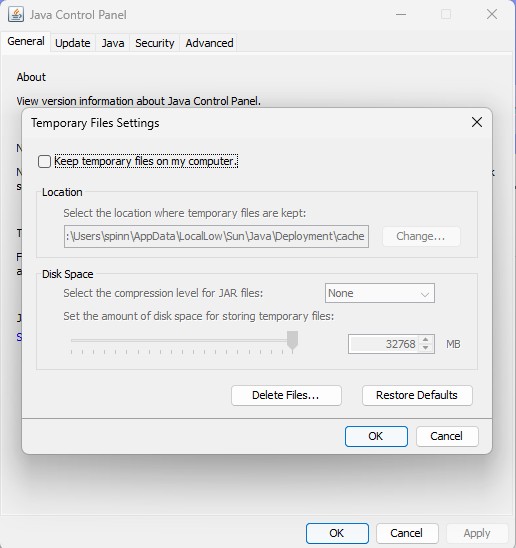Click the Change... location button
The image size is (516, 548).
(421, 237)
